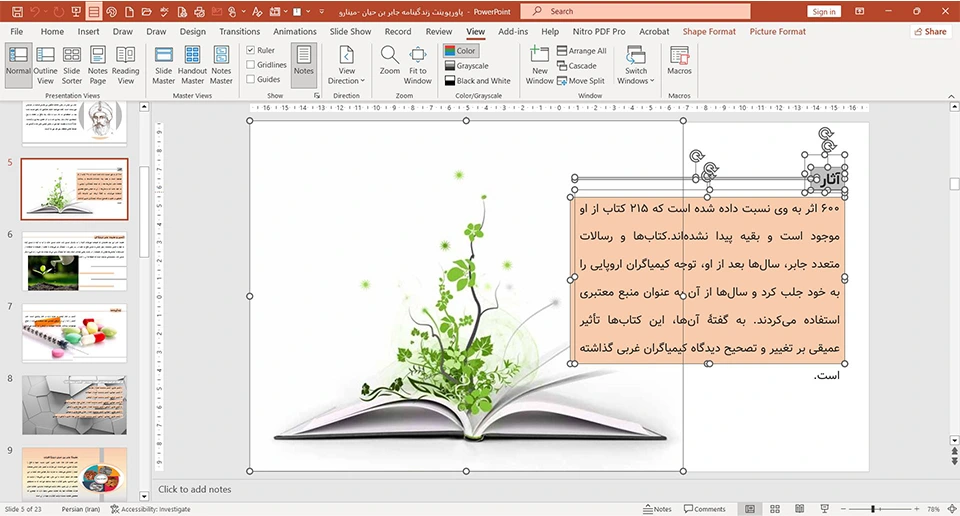Screen dimensions: 960x516
Task: Switch to Reading View in ribbon
Action: (126, 65)
